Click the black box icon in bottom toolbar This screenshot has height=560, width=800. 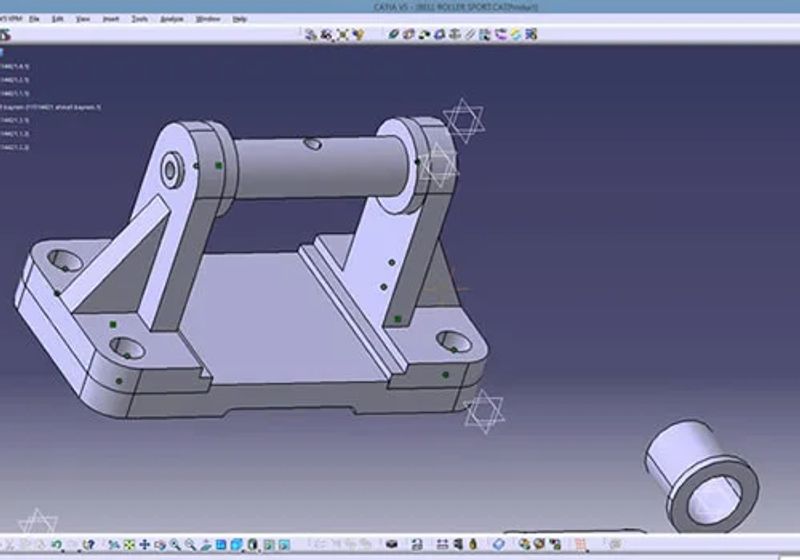pos(392,544)
